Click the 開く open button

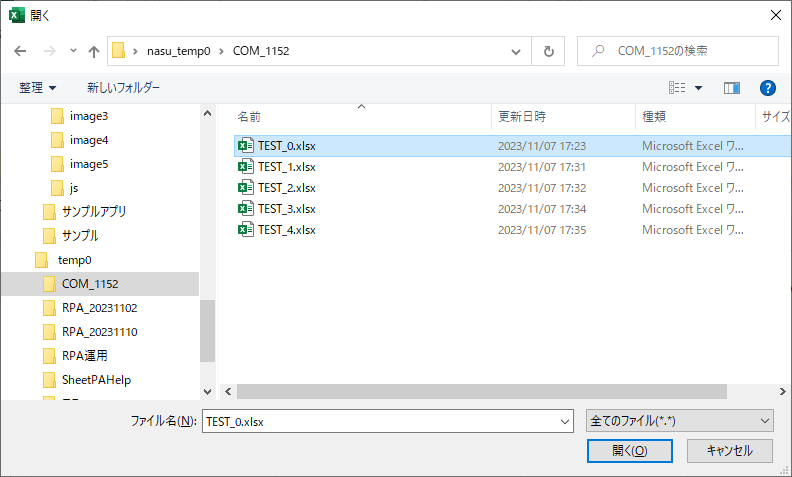point(629,451)
